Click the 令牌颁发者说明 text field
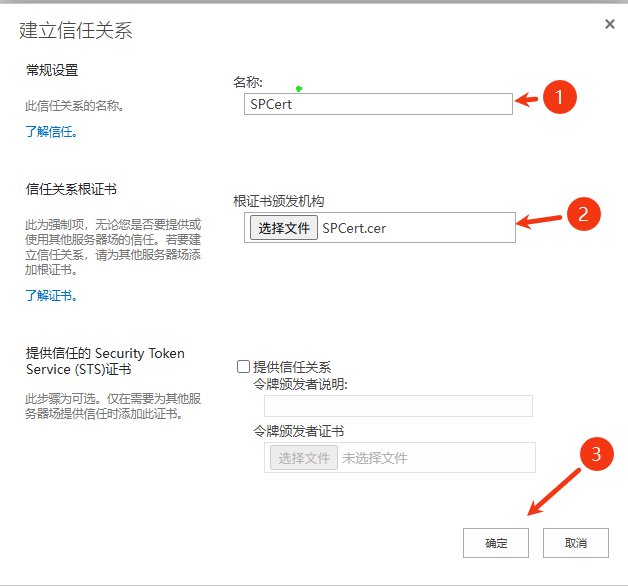Image resolution: width=628 pixels, height=586 pixels. (398, 406)
